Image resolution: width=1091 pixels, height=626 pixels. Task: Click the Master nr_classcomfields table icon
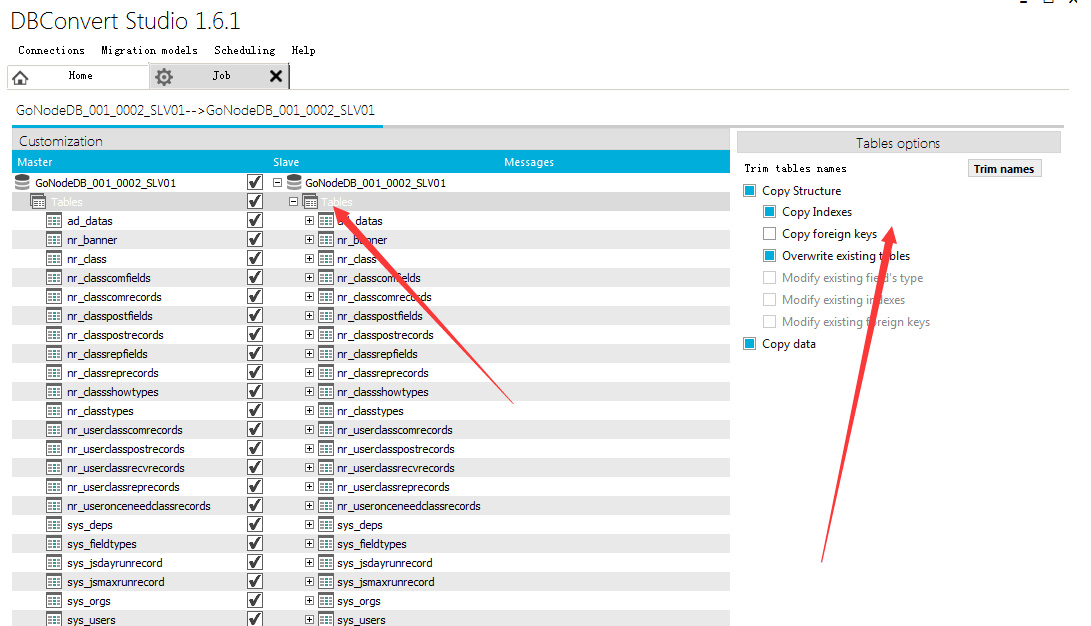pyautogui.click(x=54, y=278)
